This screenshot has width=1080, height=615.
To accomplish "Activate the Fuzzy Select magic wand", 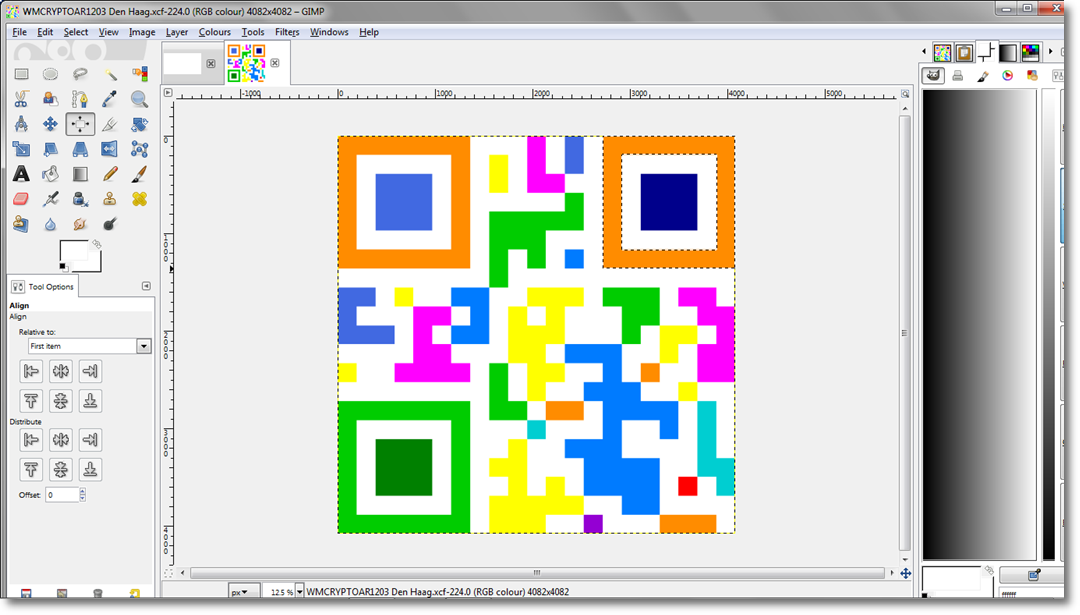I will [x=110, y=74].
